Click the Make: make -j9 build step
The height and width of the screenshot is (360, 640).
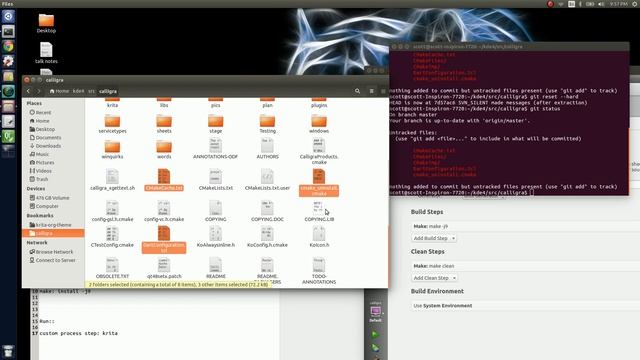[x=526, y=226]
